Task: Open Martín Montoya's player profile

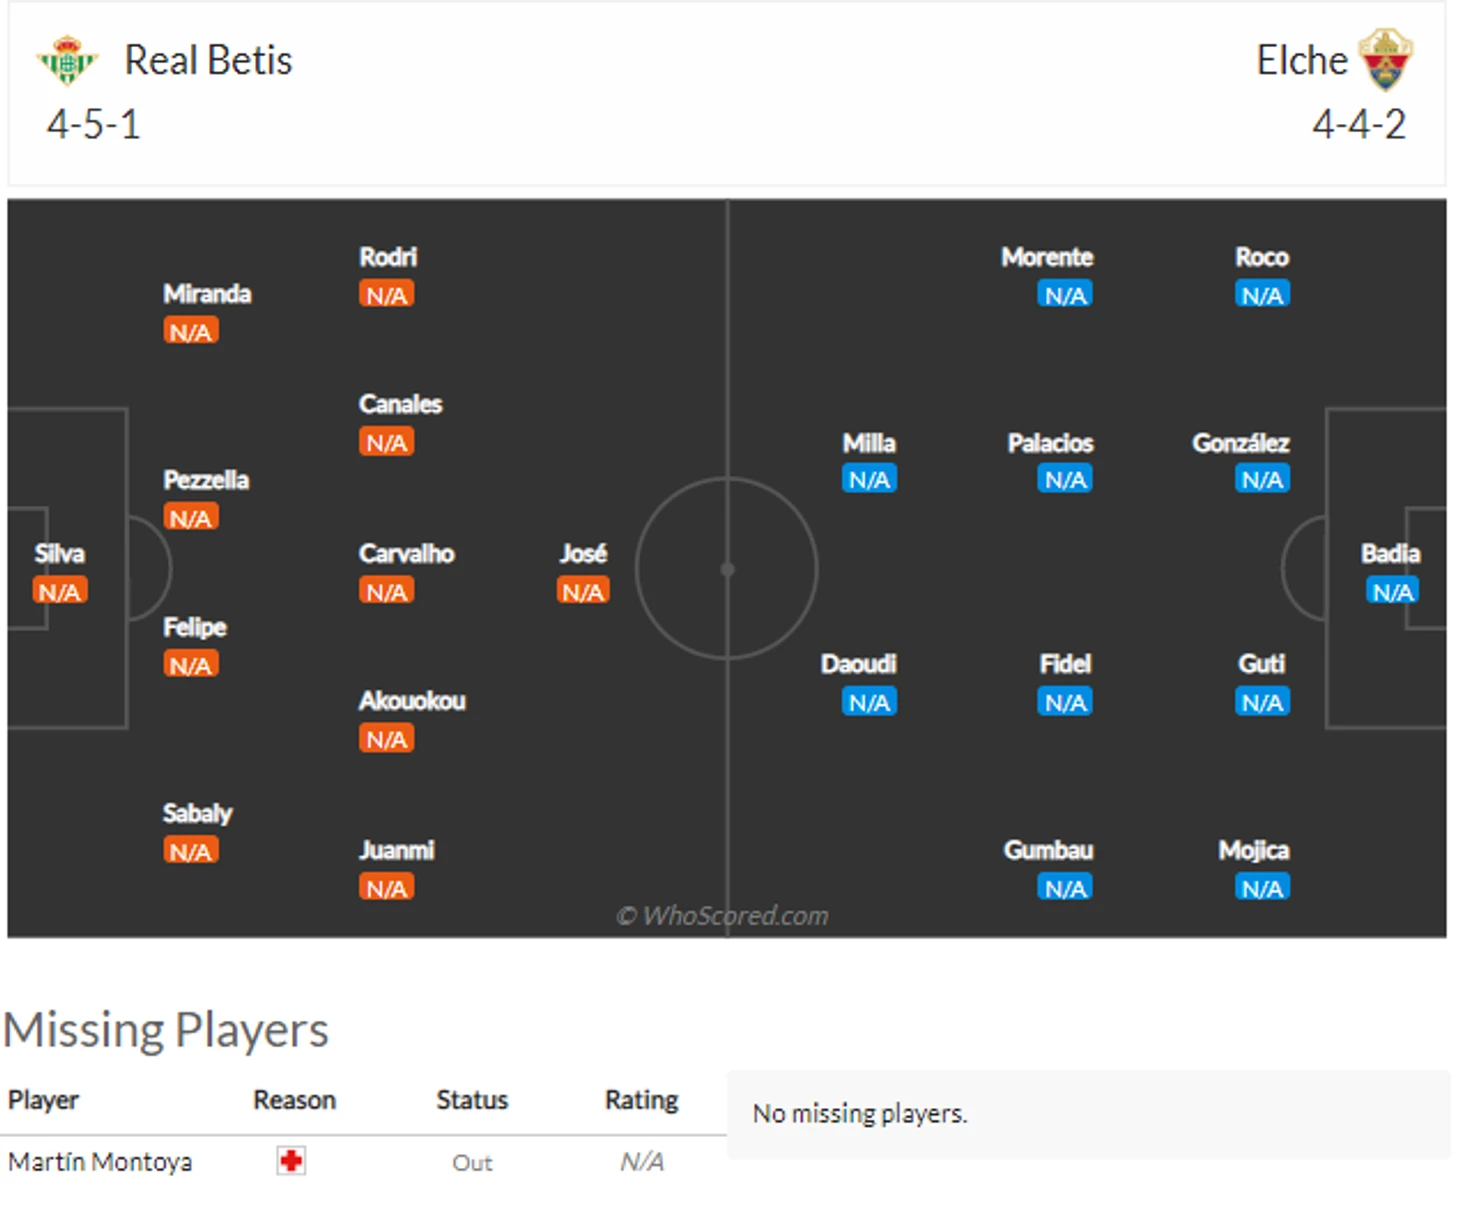Action: tap(100, 1162)
